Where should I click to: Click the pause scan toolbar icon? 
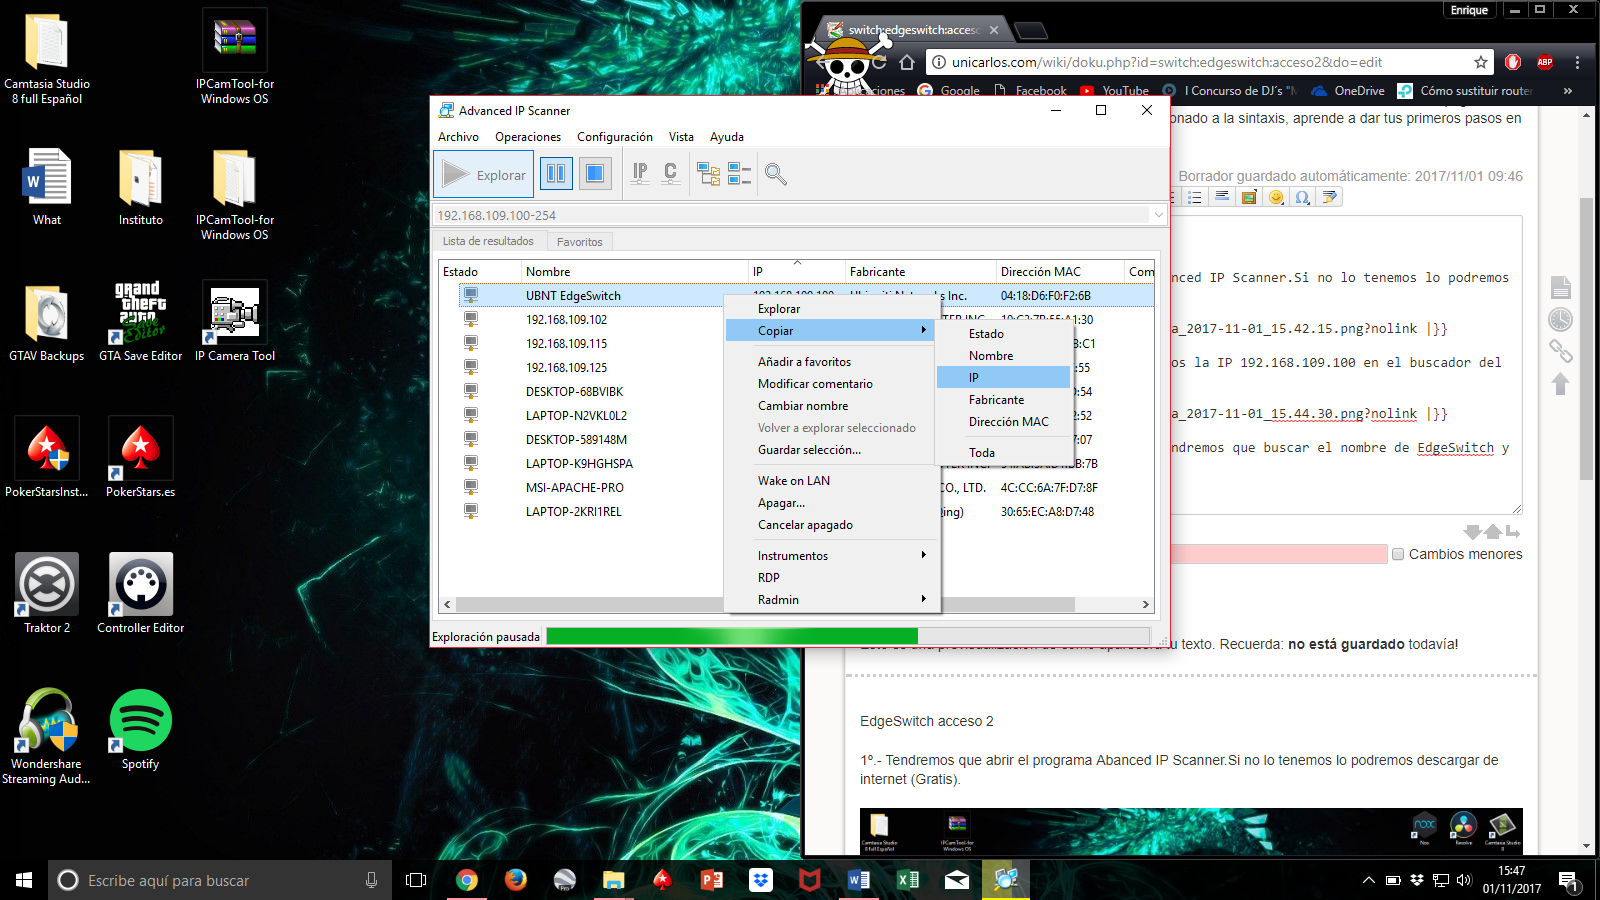[556, 174]
